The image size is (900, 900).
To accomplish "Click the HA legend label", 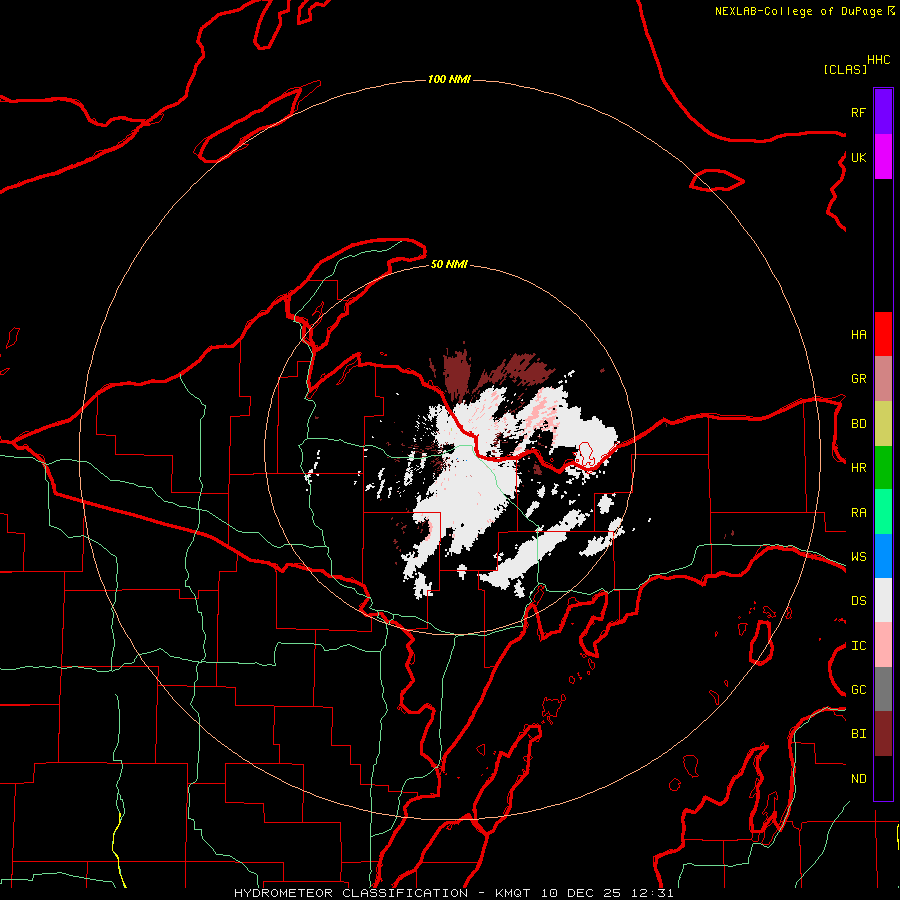I will click(x=858, y=335).
